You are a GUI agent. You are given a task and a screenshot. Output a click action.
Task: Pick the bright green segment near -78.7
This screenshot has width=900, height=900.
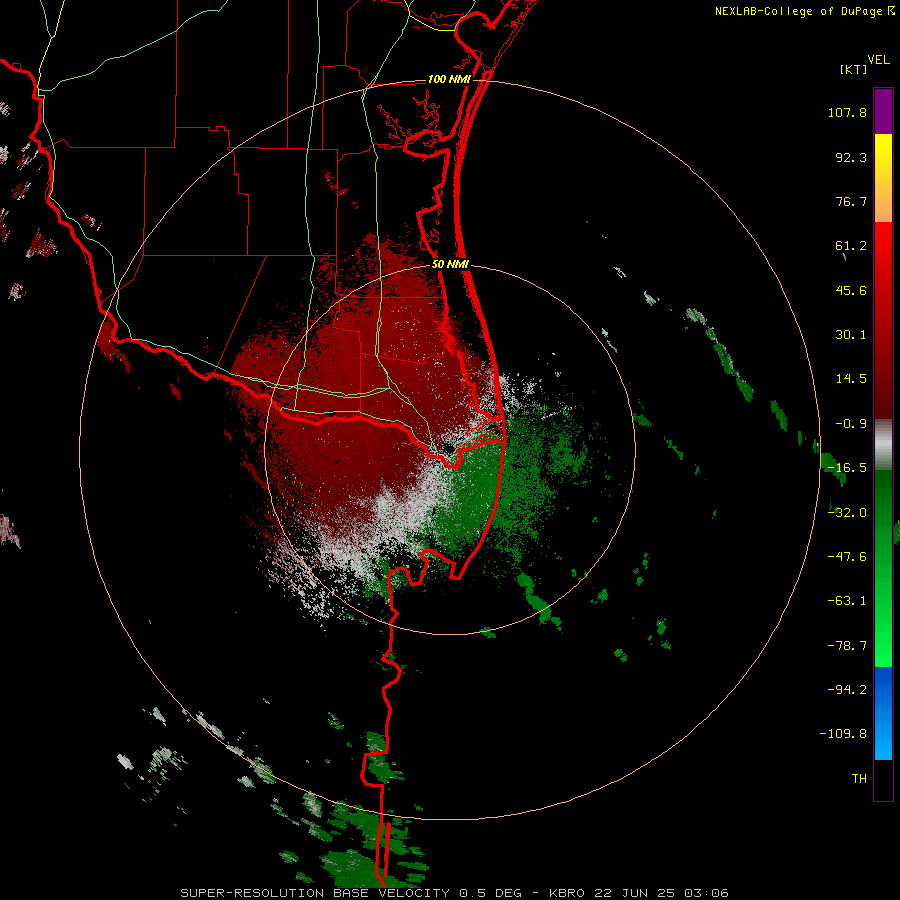point(883,646)
